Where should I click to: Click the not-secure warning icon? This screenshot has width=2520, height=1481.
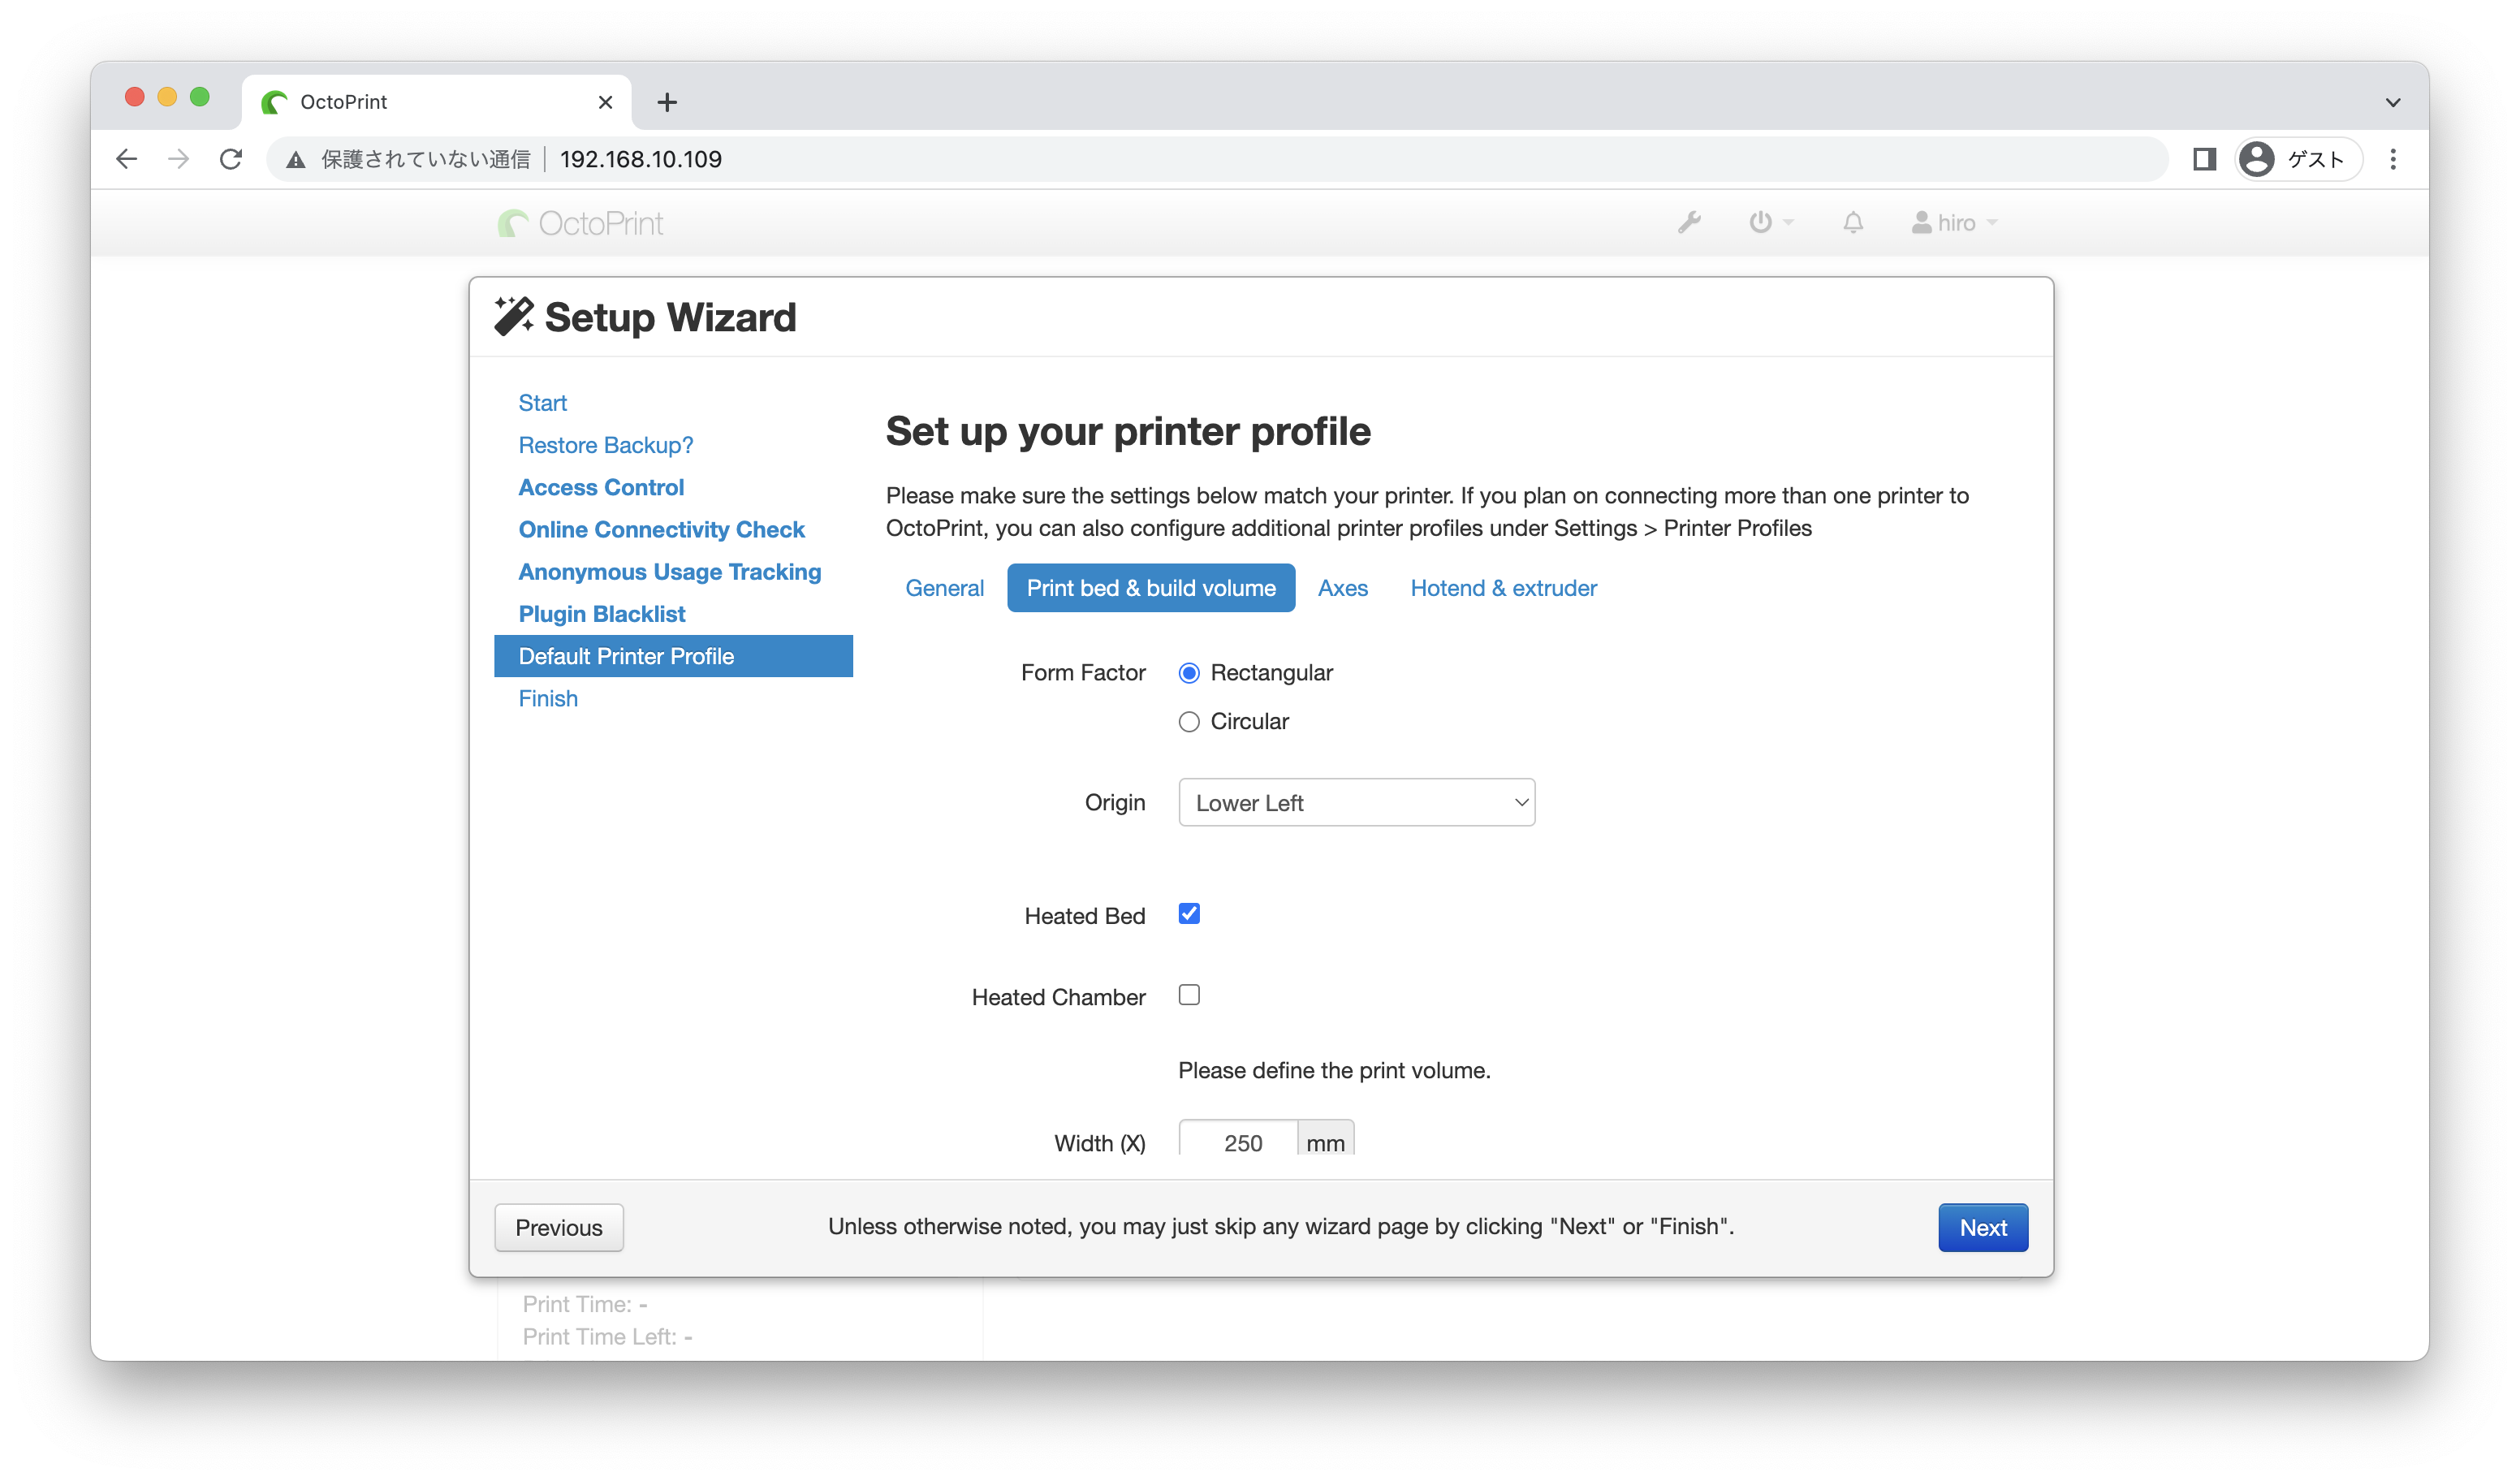pyautogui.click(x=295, y=159)
